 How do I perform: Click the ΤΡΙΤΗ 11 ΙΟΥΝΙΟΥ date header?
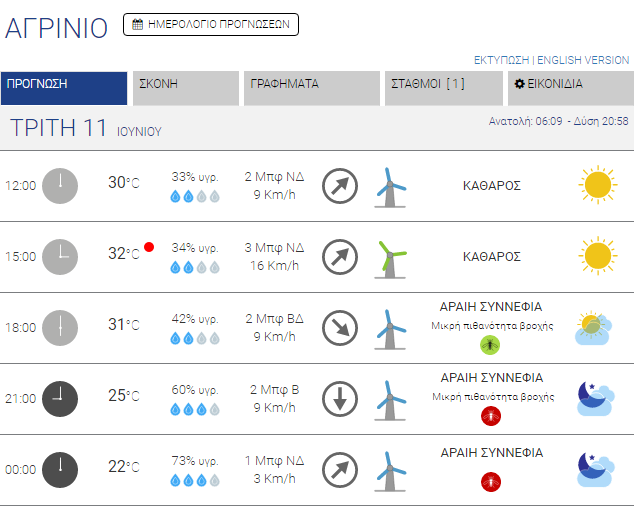coord(86,129)
